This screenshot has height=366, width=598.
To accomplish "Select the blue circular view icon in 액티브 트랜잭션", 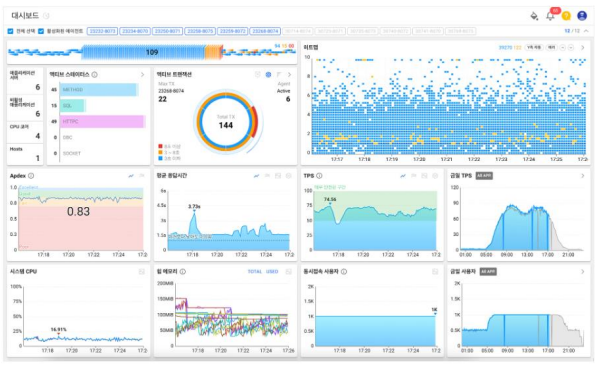I will point(268,75).
